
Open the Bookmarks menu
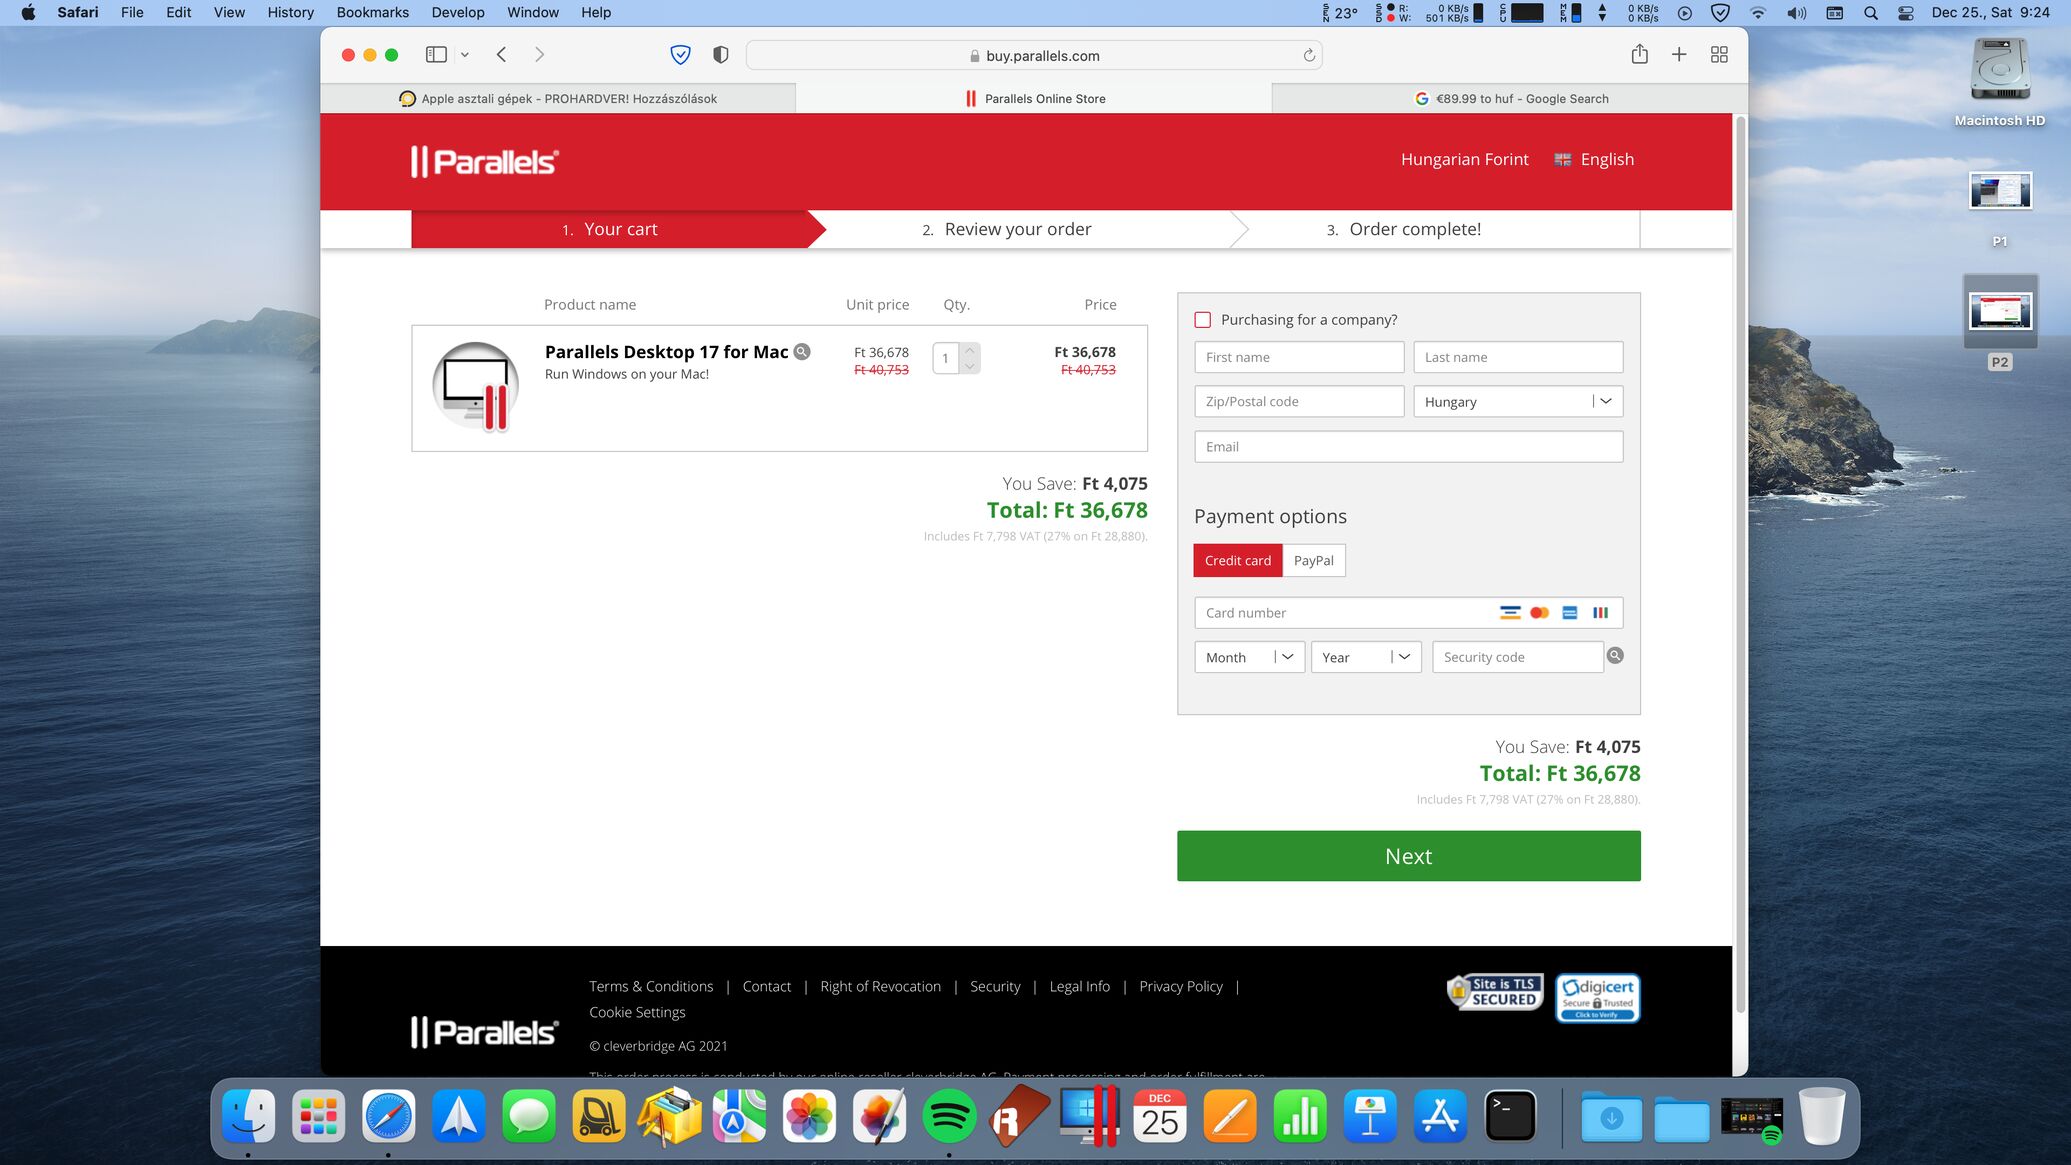point(373,13)
